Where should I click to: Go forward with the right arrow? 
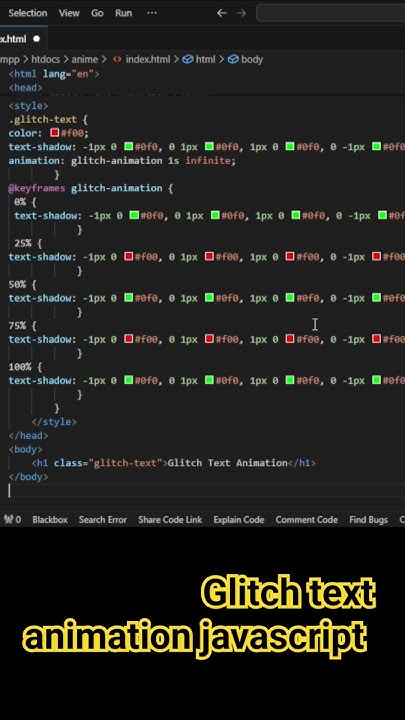(241, 13)
